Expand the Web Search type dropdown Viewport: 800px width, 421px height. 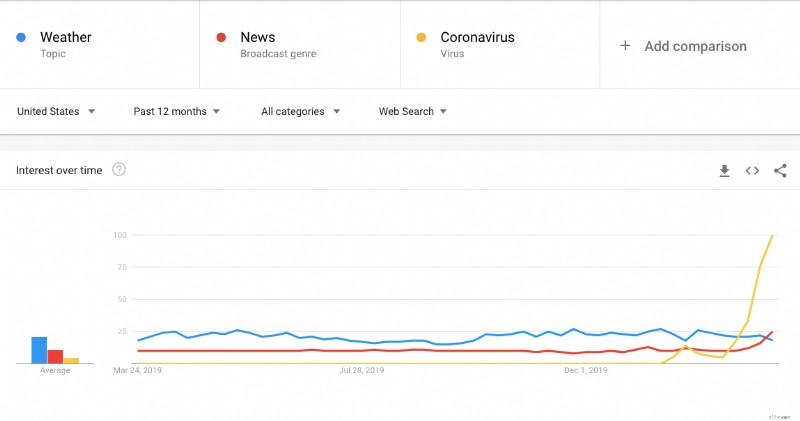click(x=412, y=112)
